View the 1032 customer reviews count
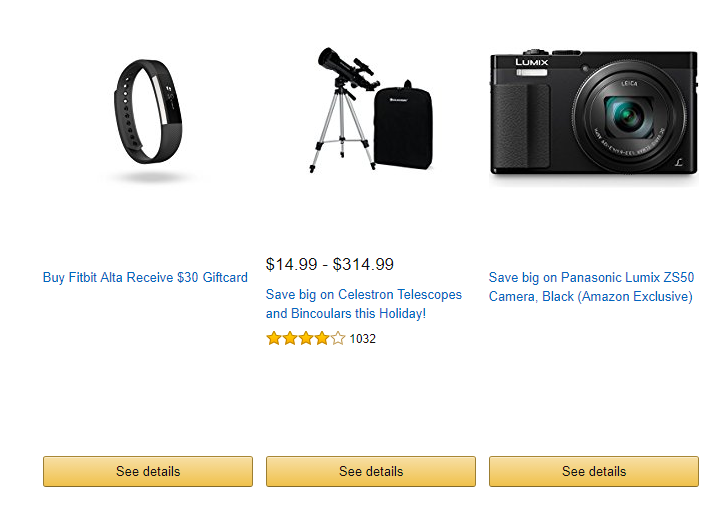This screenshot has height=507, width=720. point(362,339)
